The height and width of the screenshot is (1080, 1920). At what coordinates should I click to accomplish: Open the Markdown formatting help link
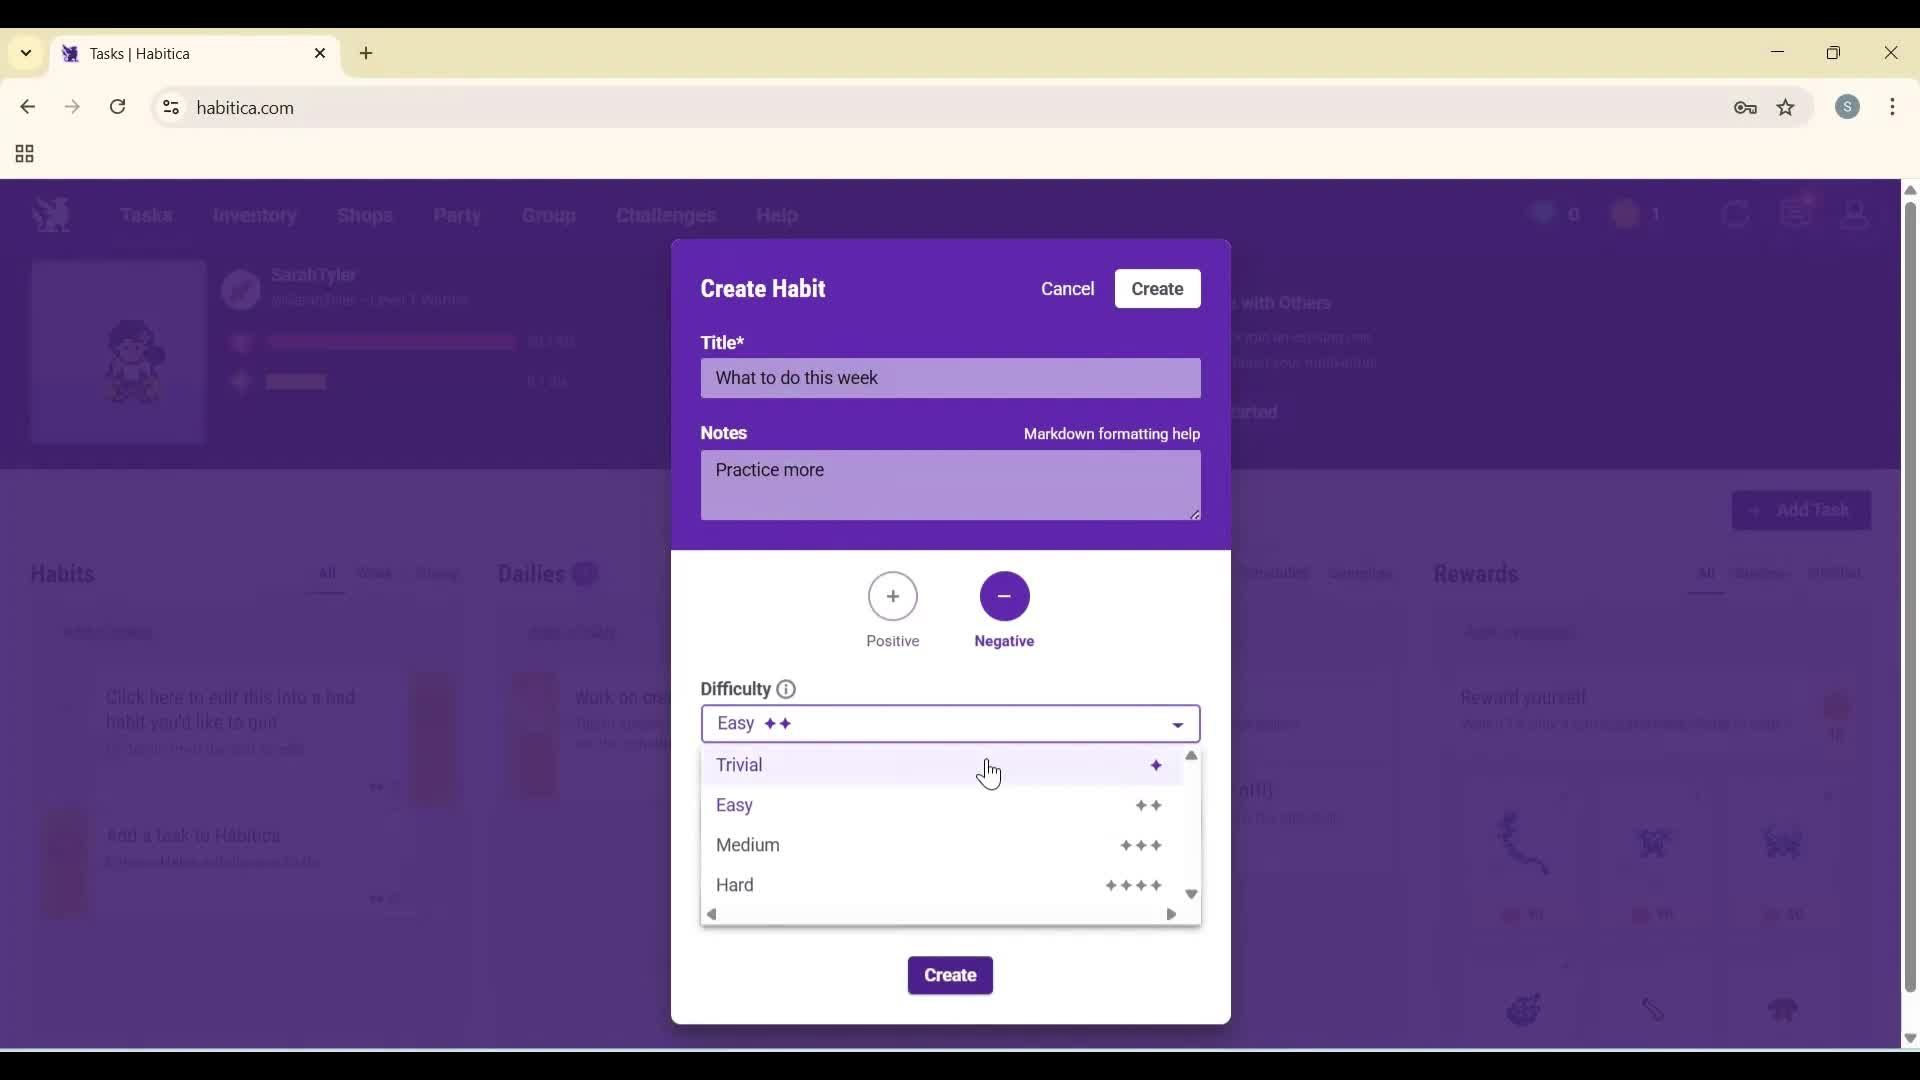(1111, 434)
